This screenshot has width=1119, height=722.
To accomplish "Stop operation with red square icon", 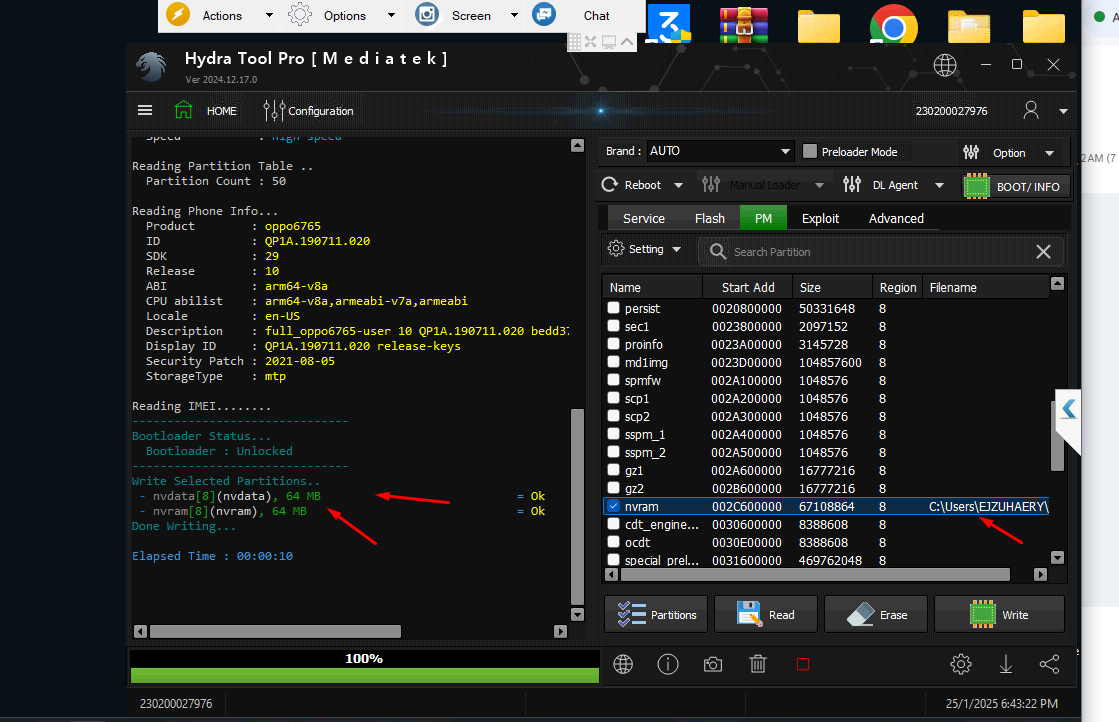I will 803,664.
